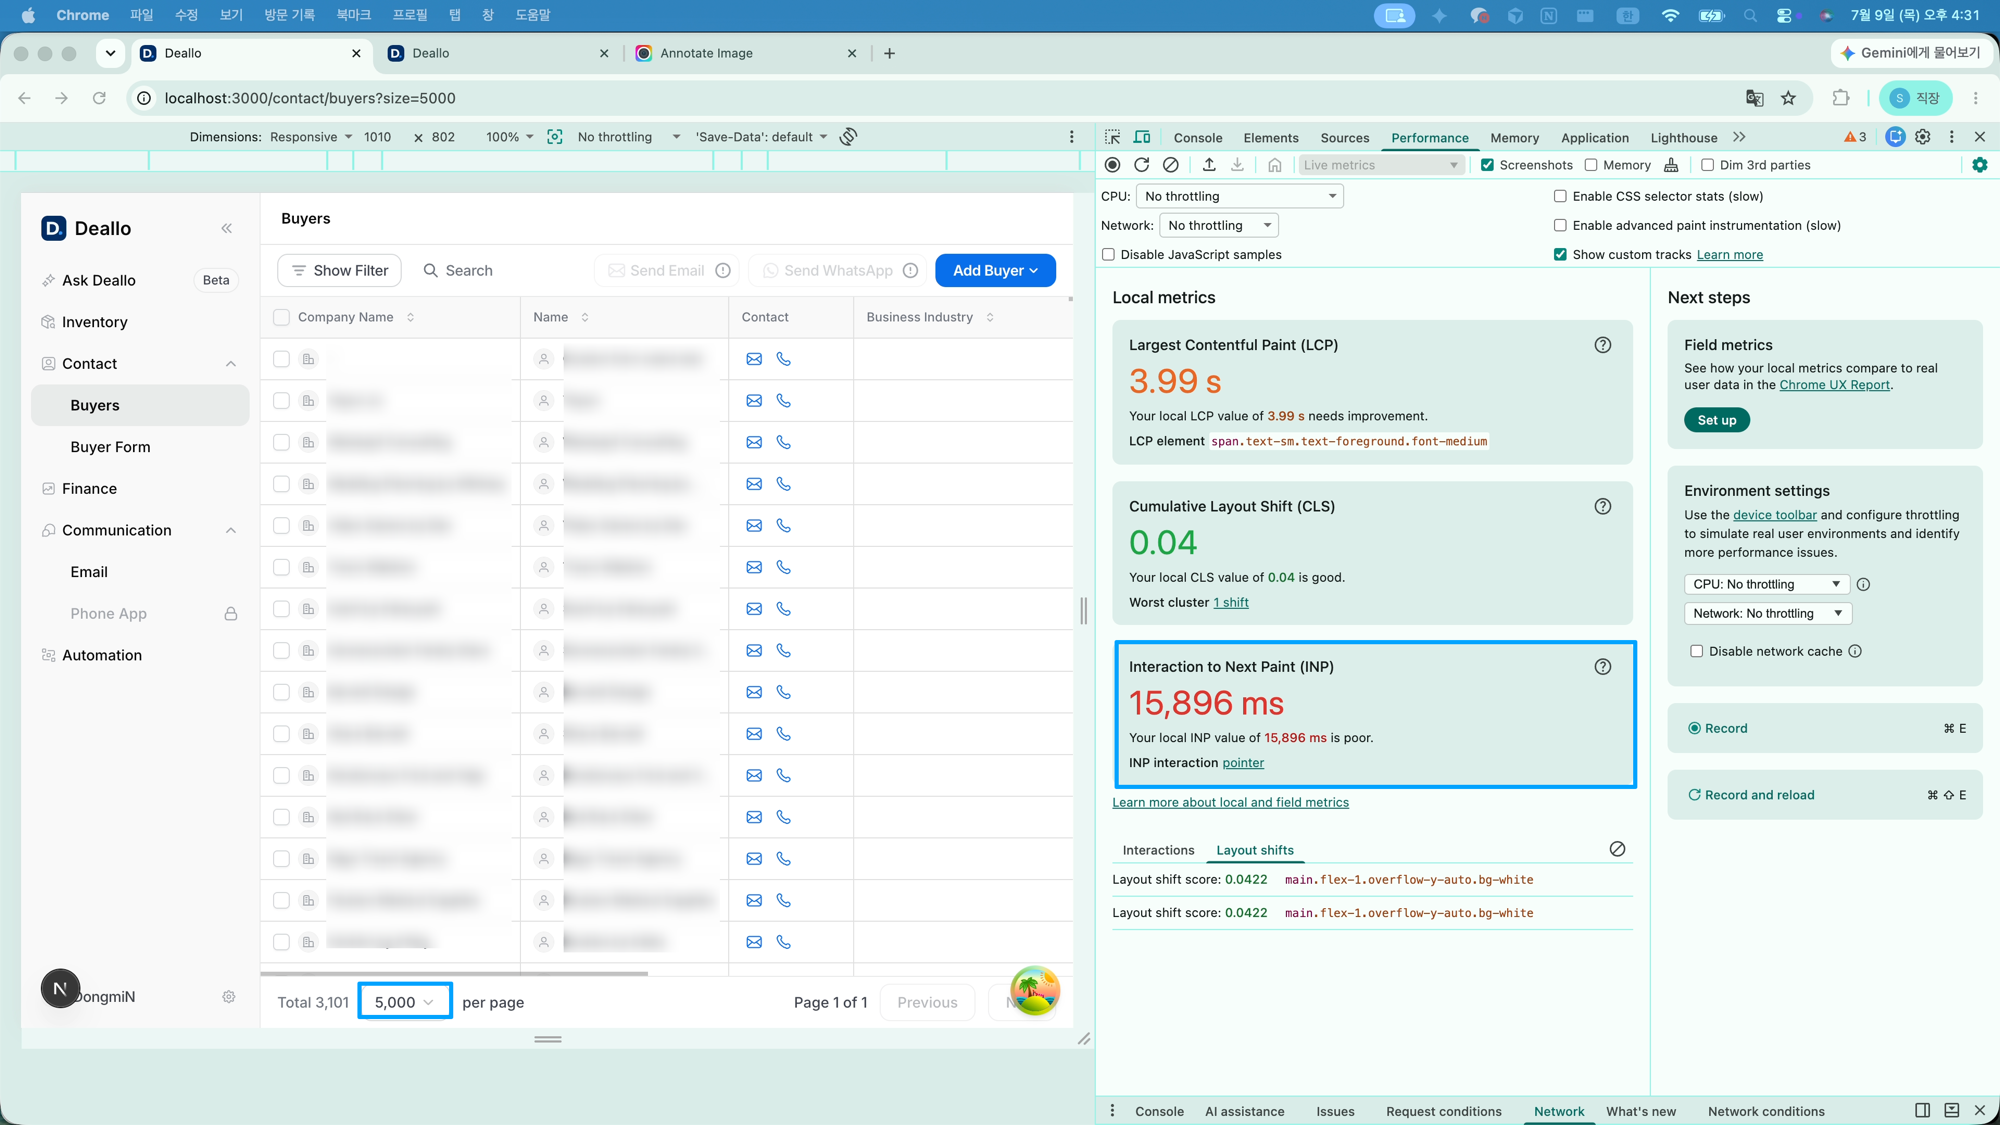The height and width of the screenshot is (1125, 2000).
Task: Open Environment settings Network dropdown
Action: pyautogui.click(x=1767, y=613)
